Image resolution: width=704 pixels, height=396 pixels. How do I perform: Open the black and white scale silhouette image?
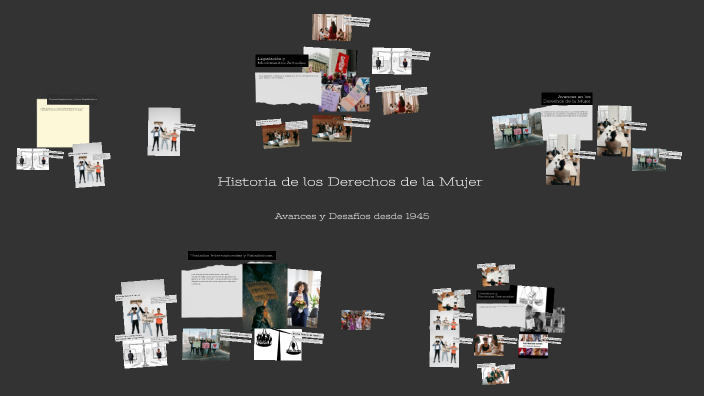coord(277,344)
